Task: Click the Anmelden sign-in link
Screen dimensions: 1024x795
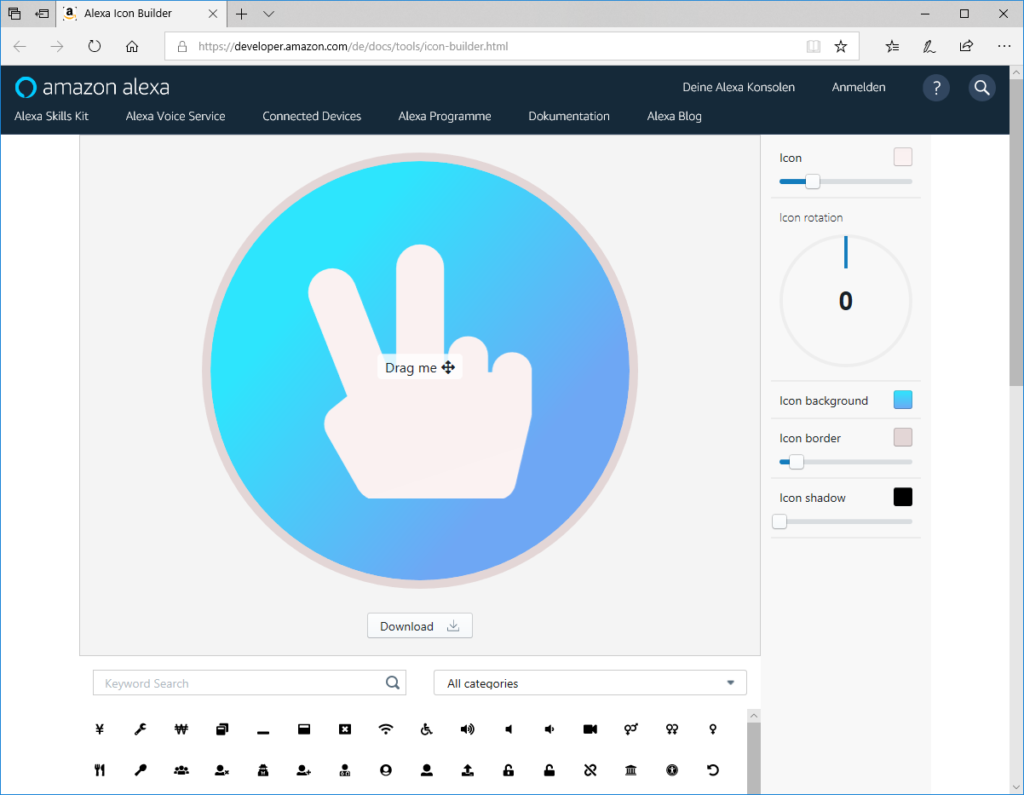Action: [858, 88]
